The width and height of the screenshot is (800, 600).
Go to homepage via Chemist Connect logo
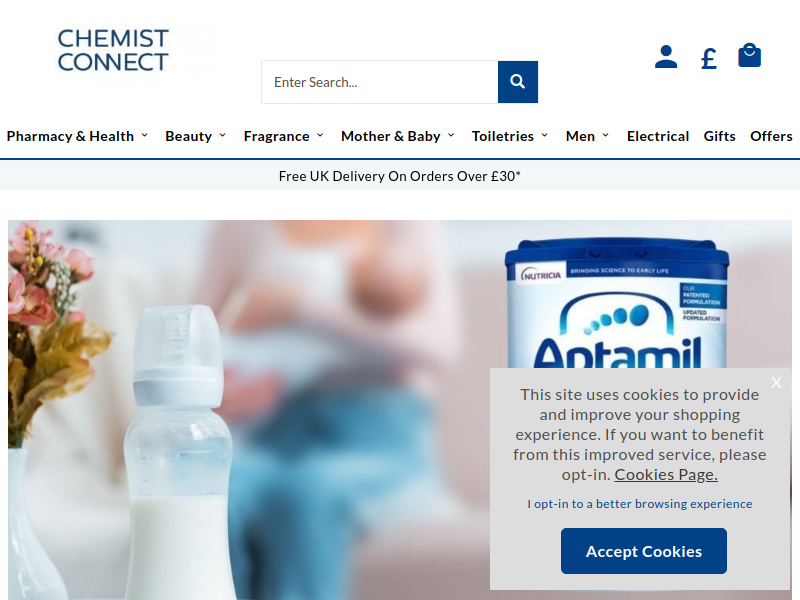coord(113,50)
